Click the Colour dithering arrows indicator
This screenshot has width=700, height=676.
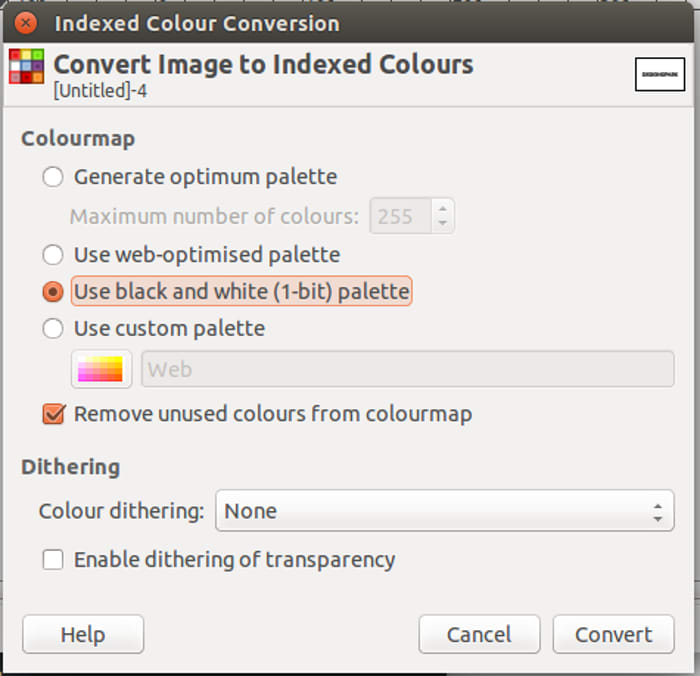pos(656,511)
